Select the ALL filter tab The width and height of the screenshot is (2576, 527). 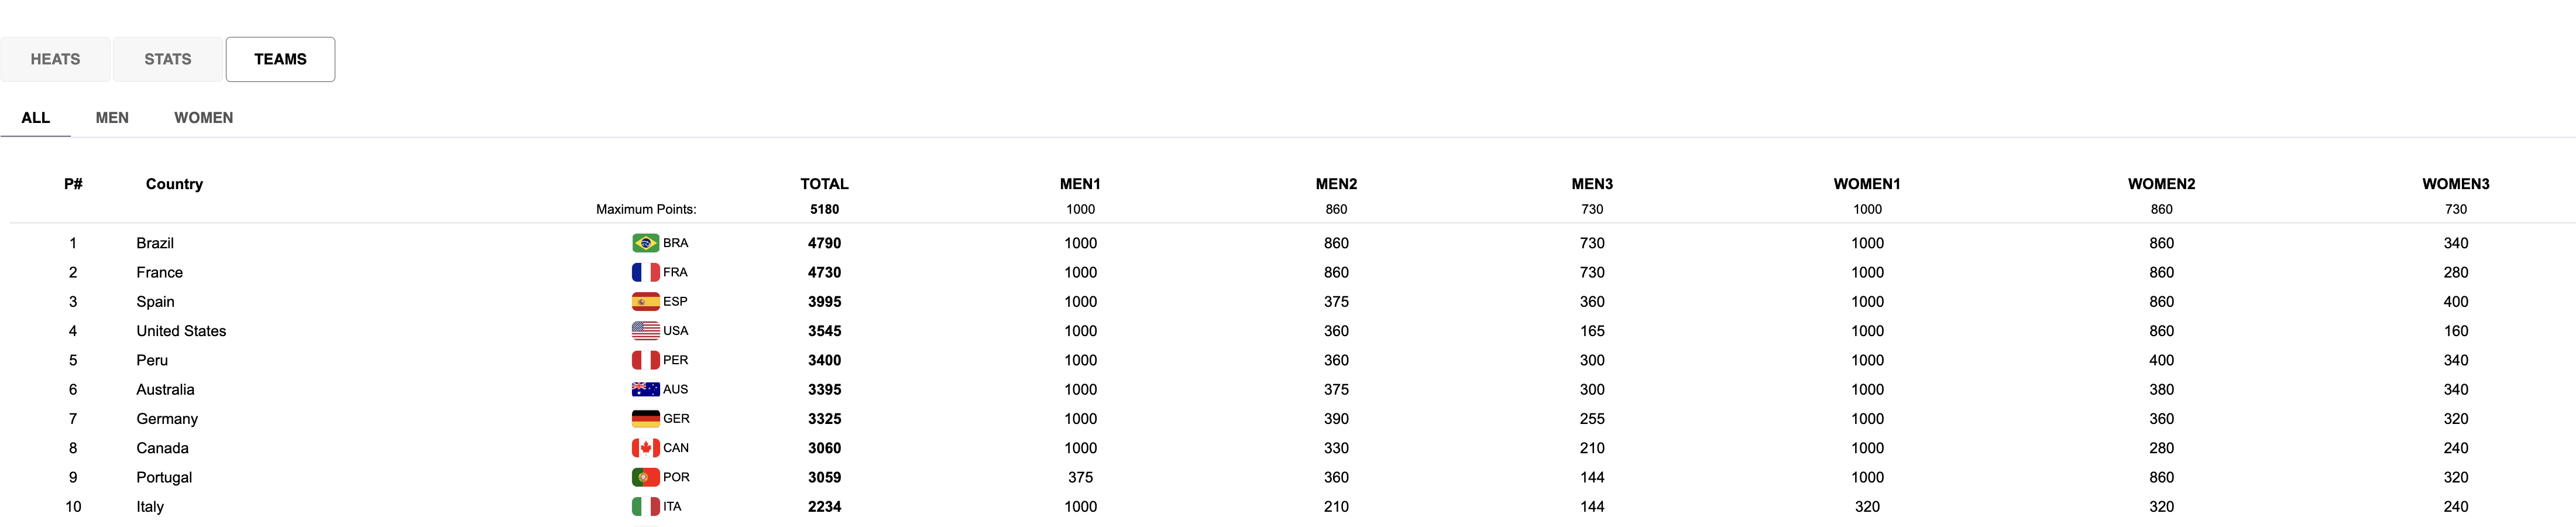point(36,117)
